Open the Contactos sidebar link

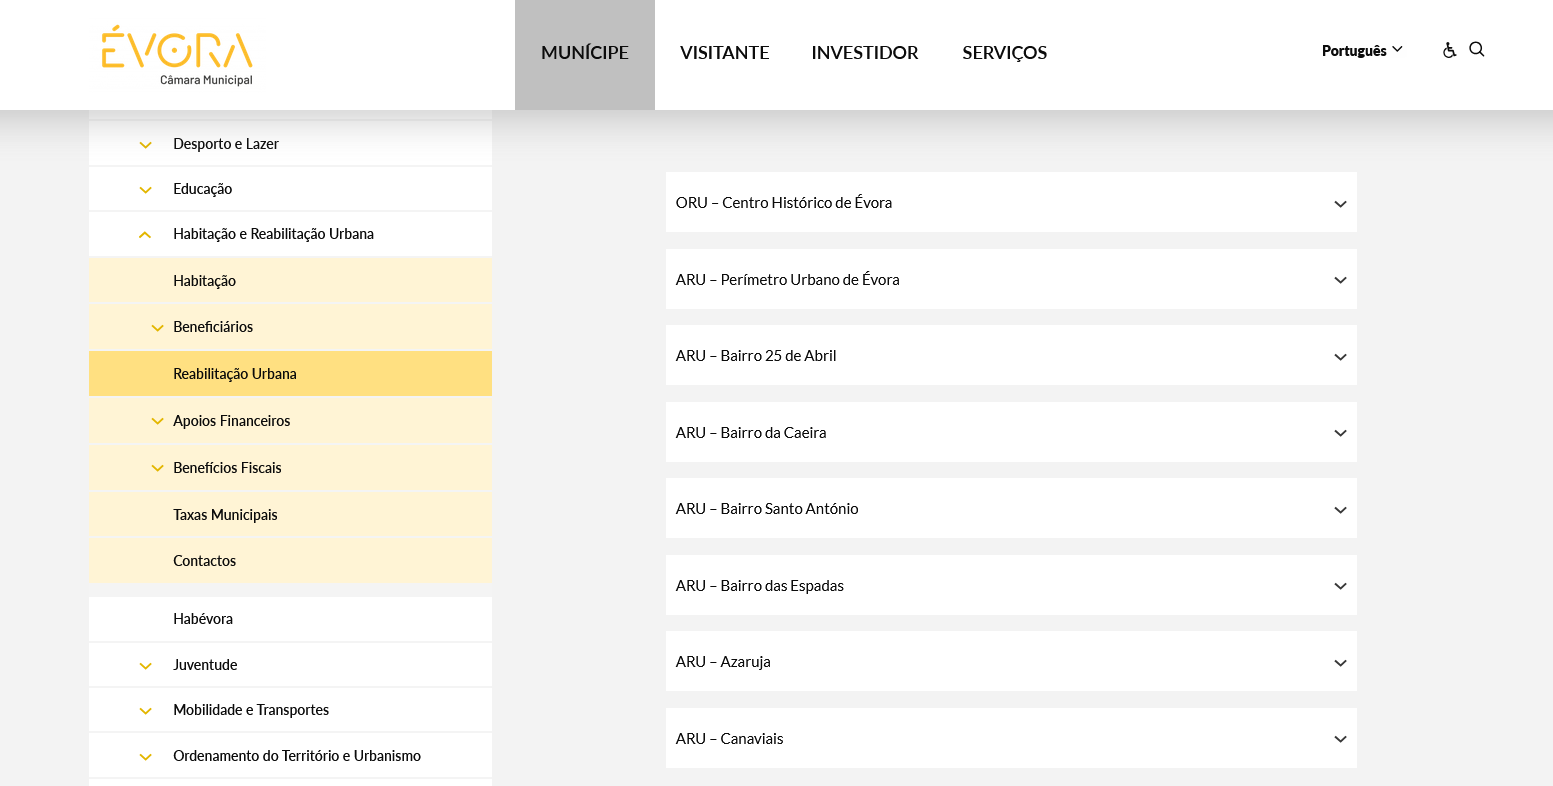click(x=205, y=561)
